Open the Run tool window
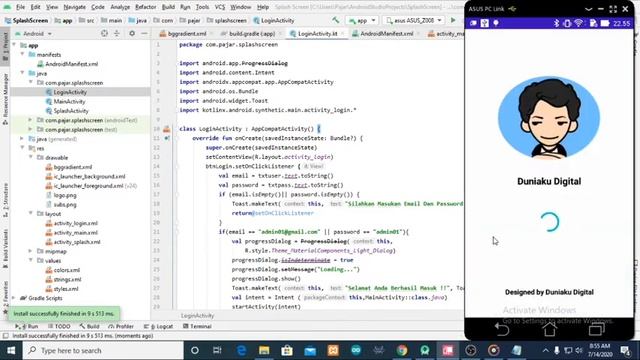Screen dimensions: 640x360 pyautogui.click(x=27, y=326)
